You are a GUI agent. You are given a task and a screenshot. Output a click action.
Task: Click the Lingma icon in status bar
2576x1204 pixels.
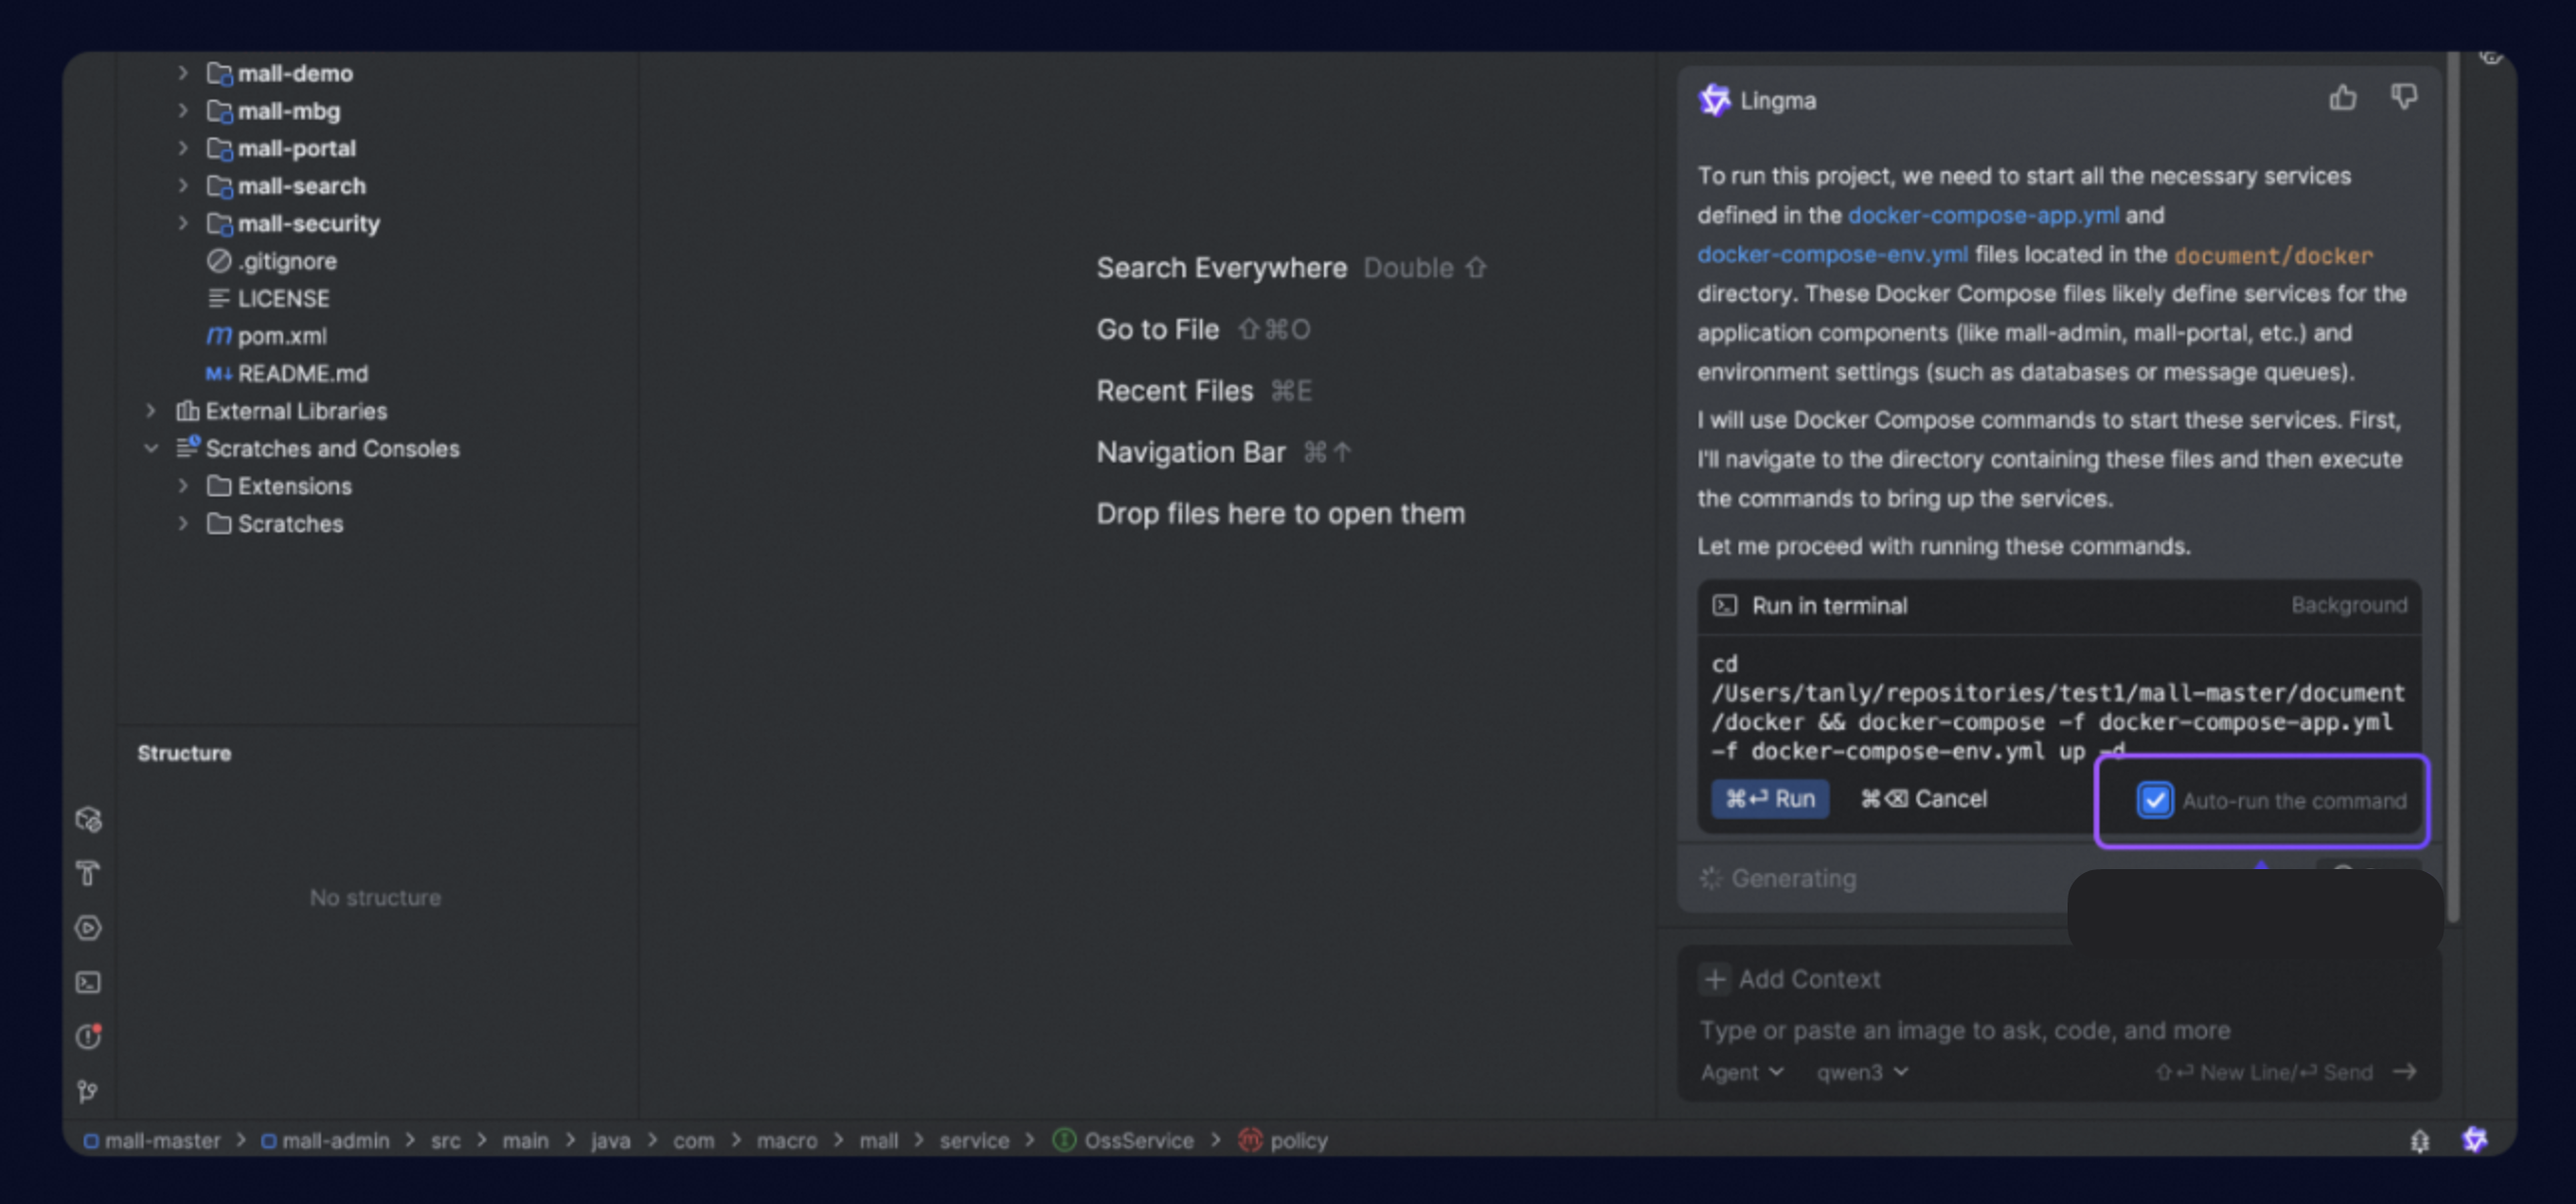[2474, 1139]
